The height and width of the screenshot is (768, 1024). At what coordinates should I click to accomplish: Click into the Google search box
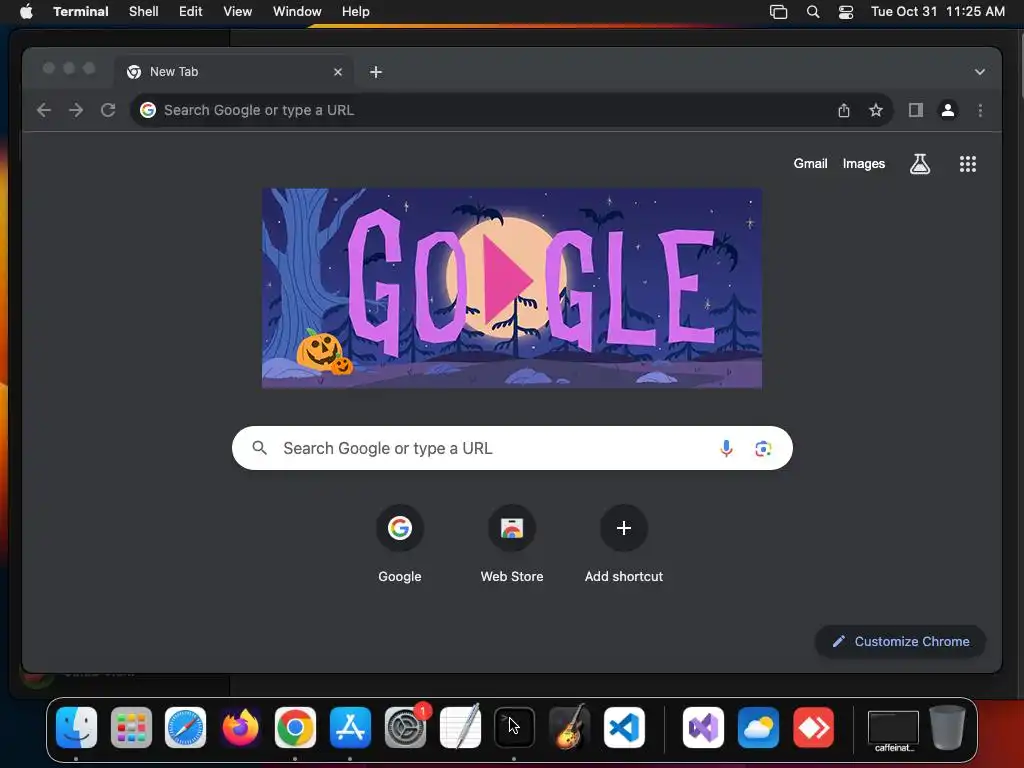click(x=512, y=448)
